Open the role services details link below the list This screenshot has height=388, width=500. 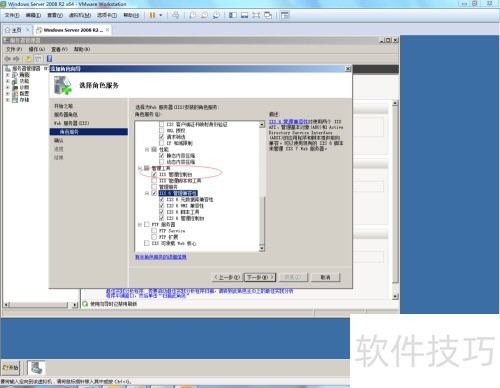pos(161,257)
